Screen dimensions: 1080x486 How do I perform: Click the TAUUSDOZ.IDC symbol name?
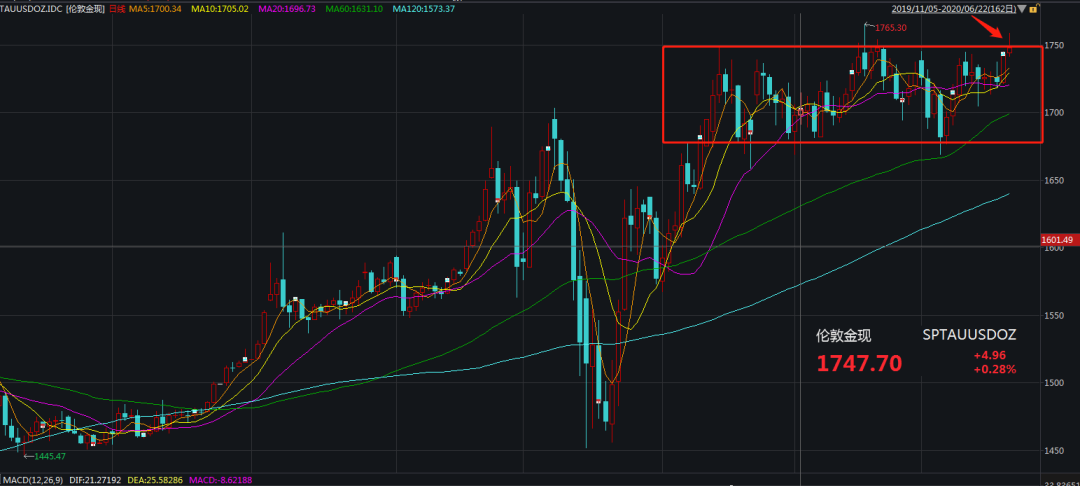point(32,8)
